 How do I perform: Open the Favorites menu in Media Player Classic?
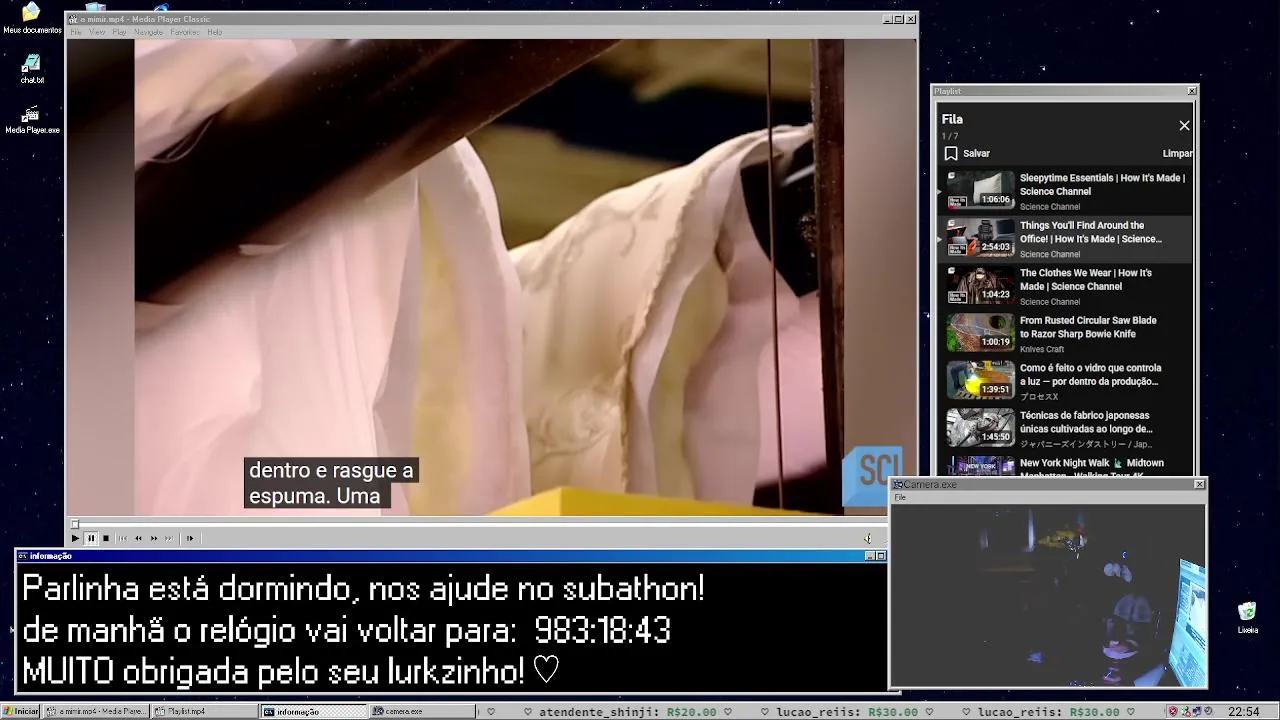point(184,32)
